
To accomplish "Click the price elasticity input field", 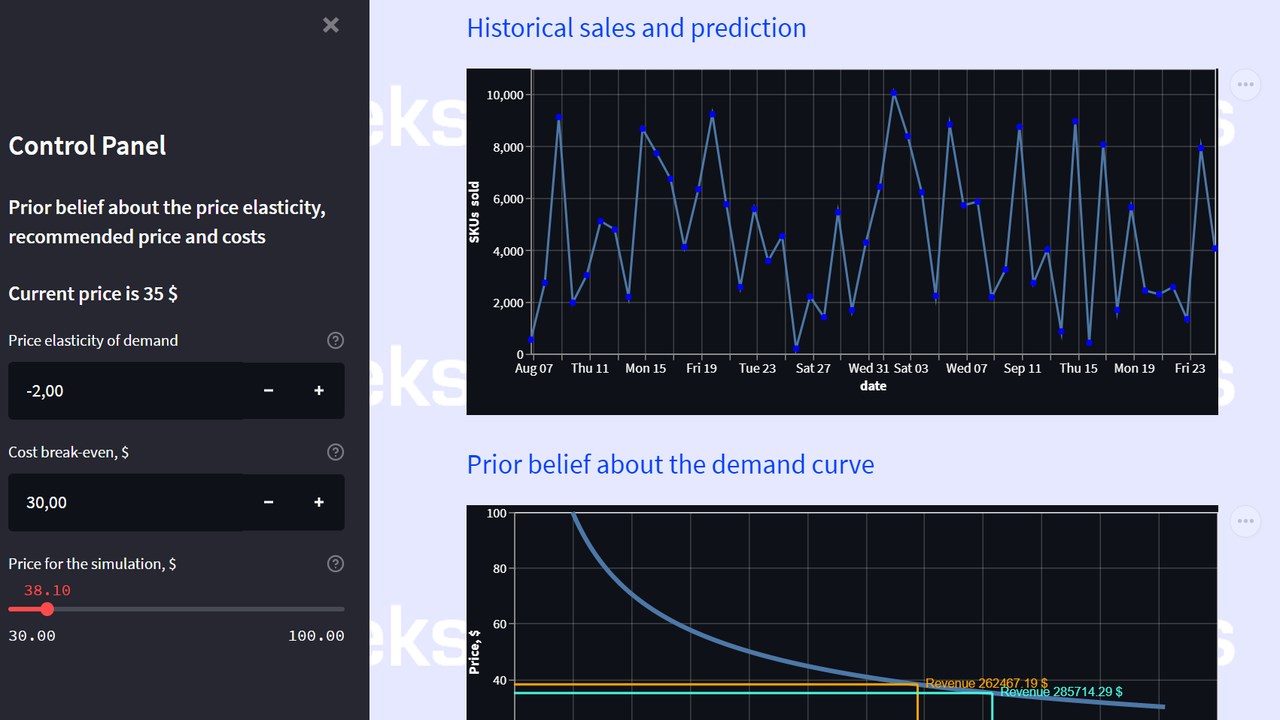I will [125, 391].
